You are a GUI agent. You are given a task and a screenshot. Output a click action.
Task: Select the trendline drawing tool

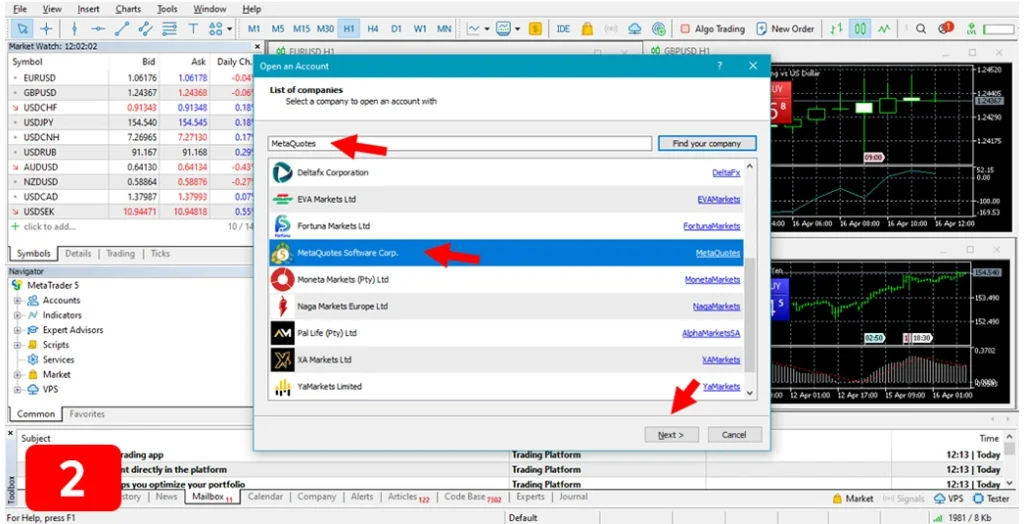[122, 29]
